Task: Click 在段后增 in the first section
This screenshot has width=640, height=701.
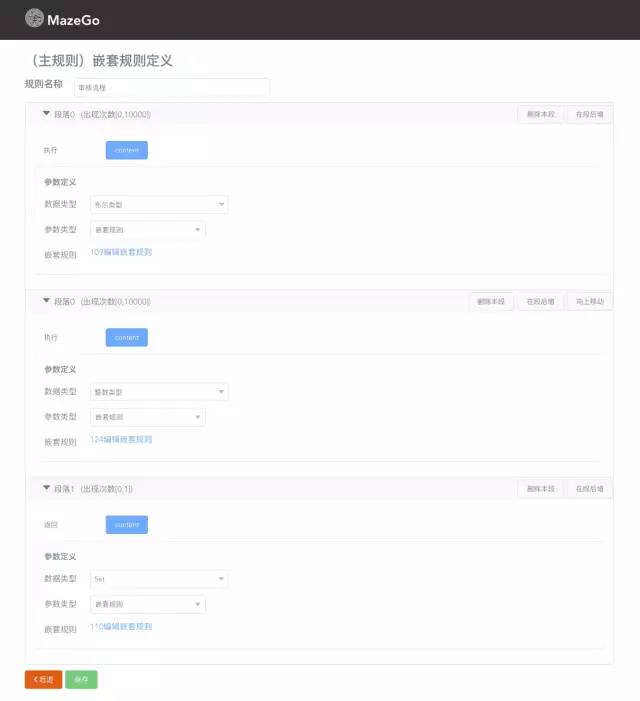Action: pyautogui.click(x=589, y=114)
